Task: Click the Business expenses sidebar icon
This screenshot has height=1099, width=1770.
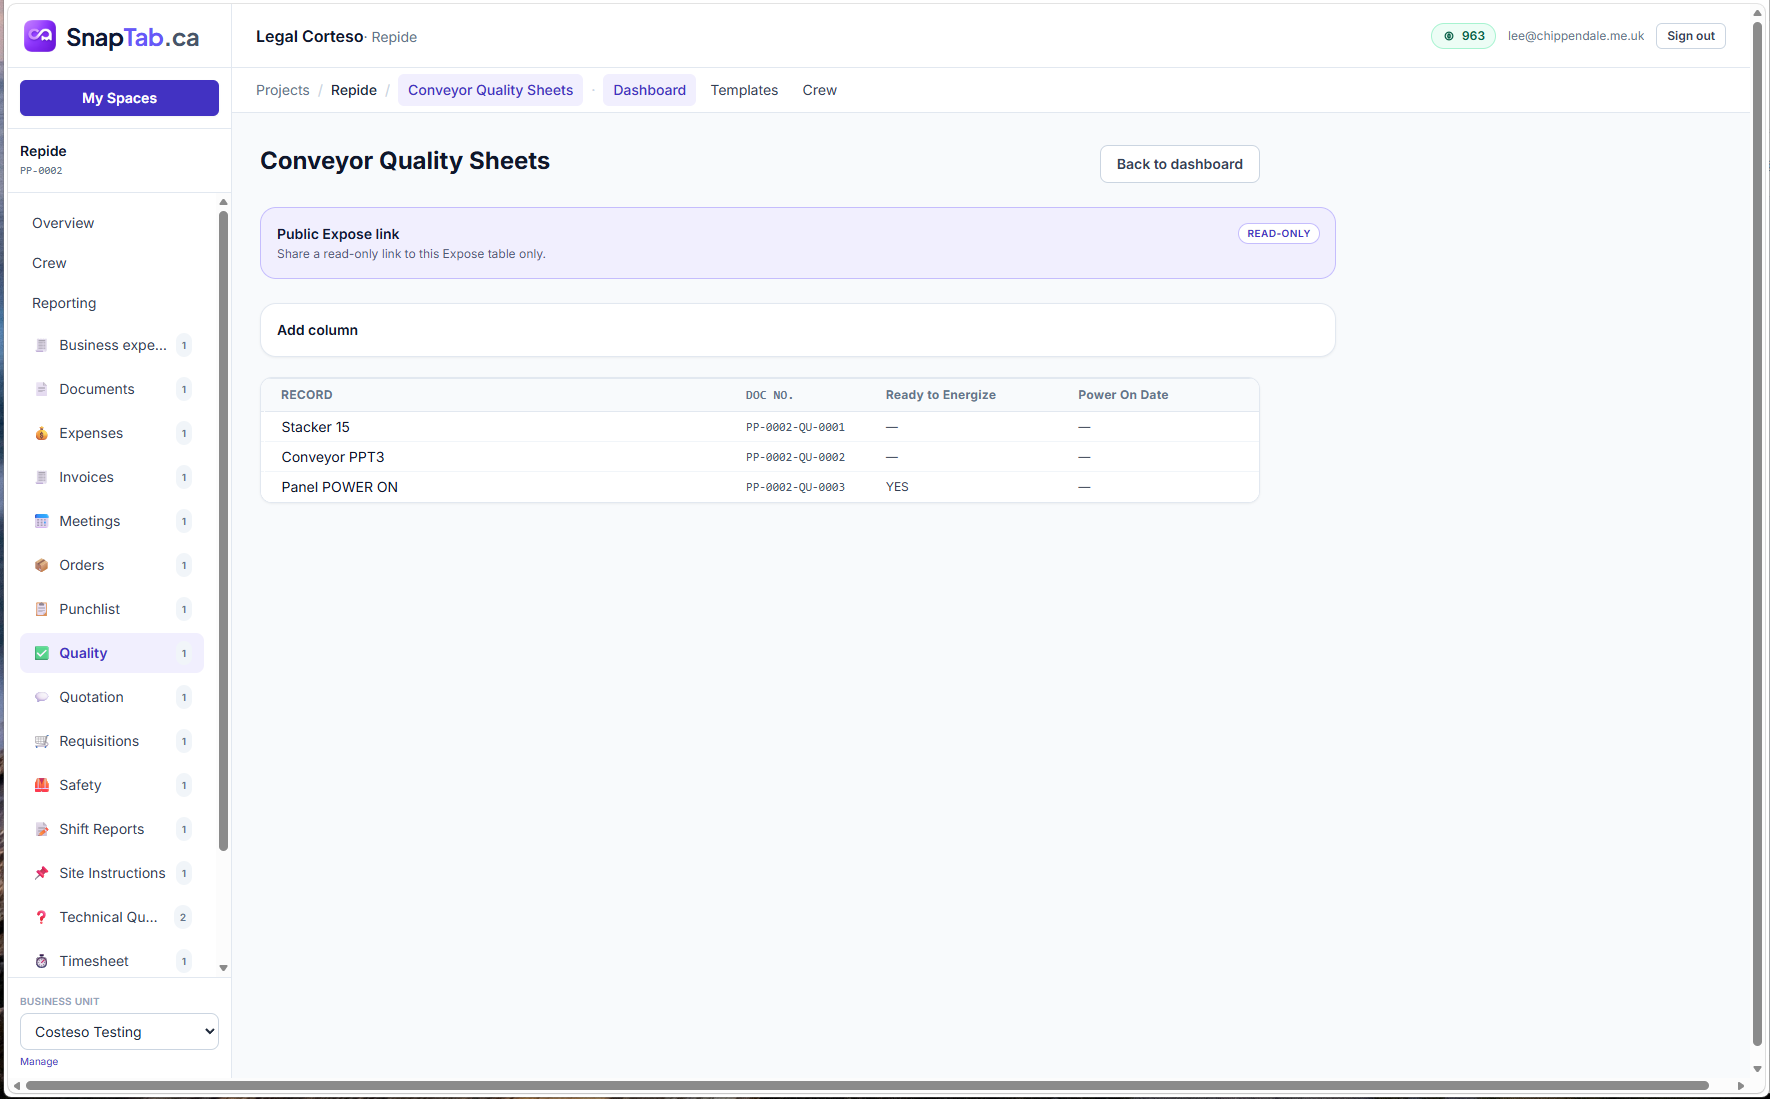Action: (41, 345)
